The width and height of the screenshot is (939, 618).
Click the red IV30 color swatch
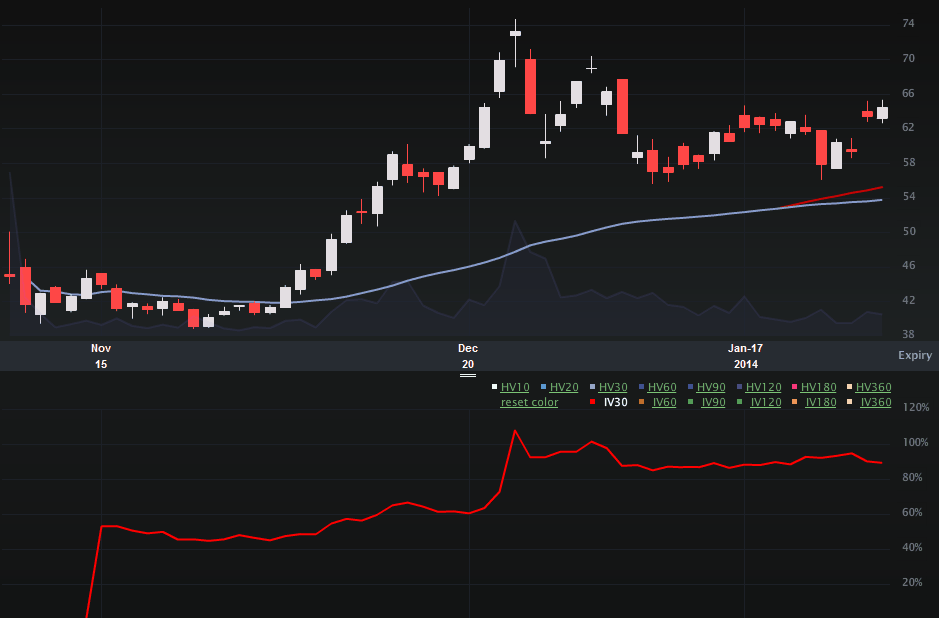593,402
